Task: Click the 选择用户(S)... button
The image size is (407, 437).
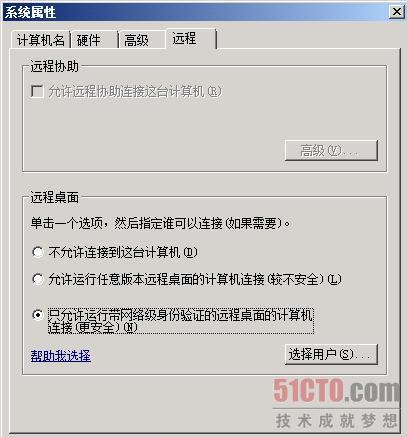Action: click(x=331, y=354)
